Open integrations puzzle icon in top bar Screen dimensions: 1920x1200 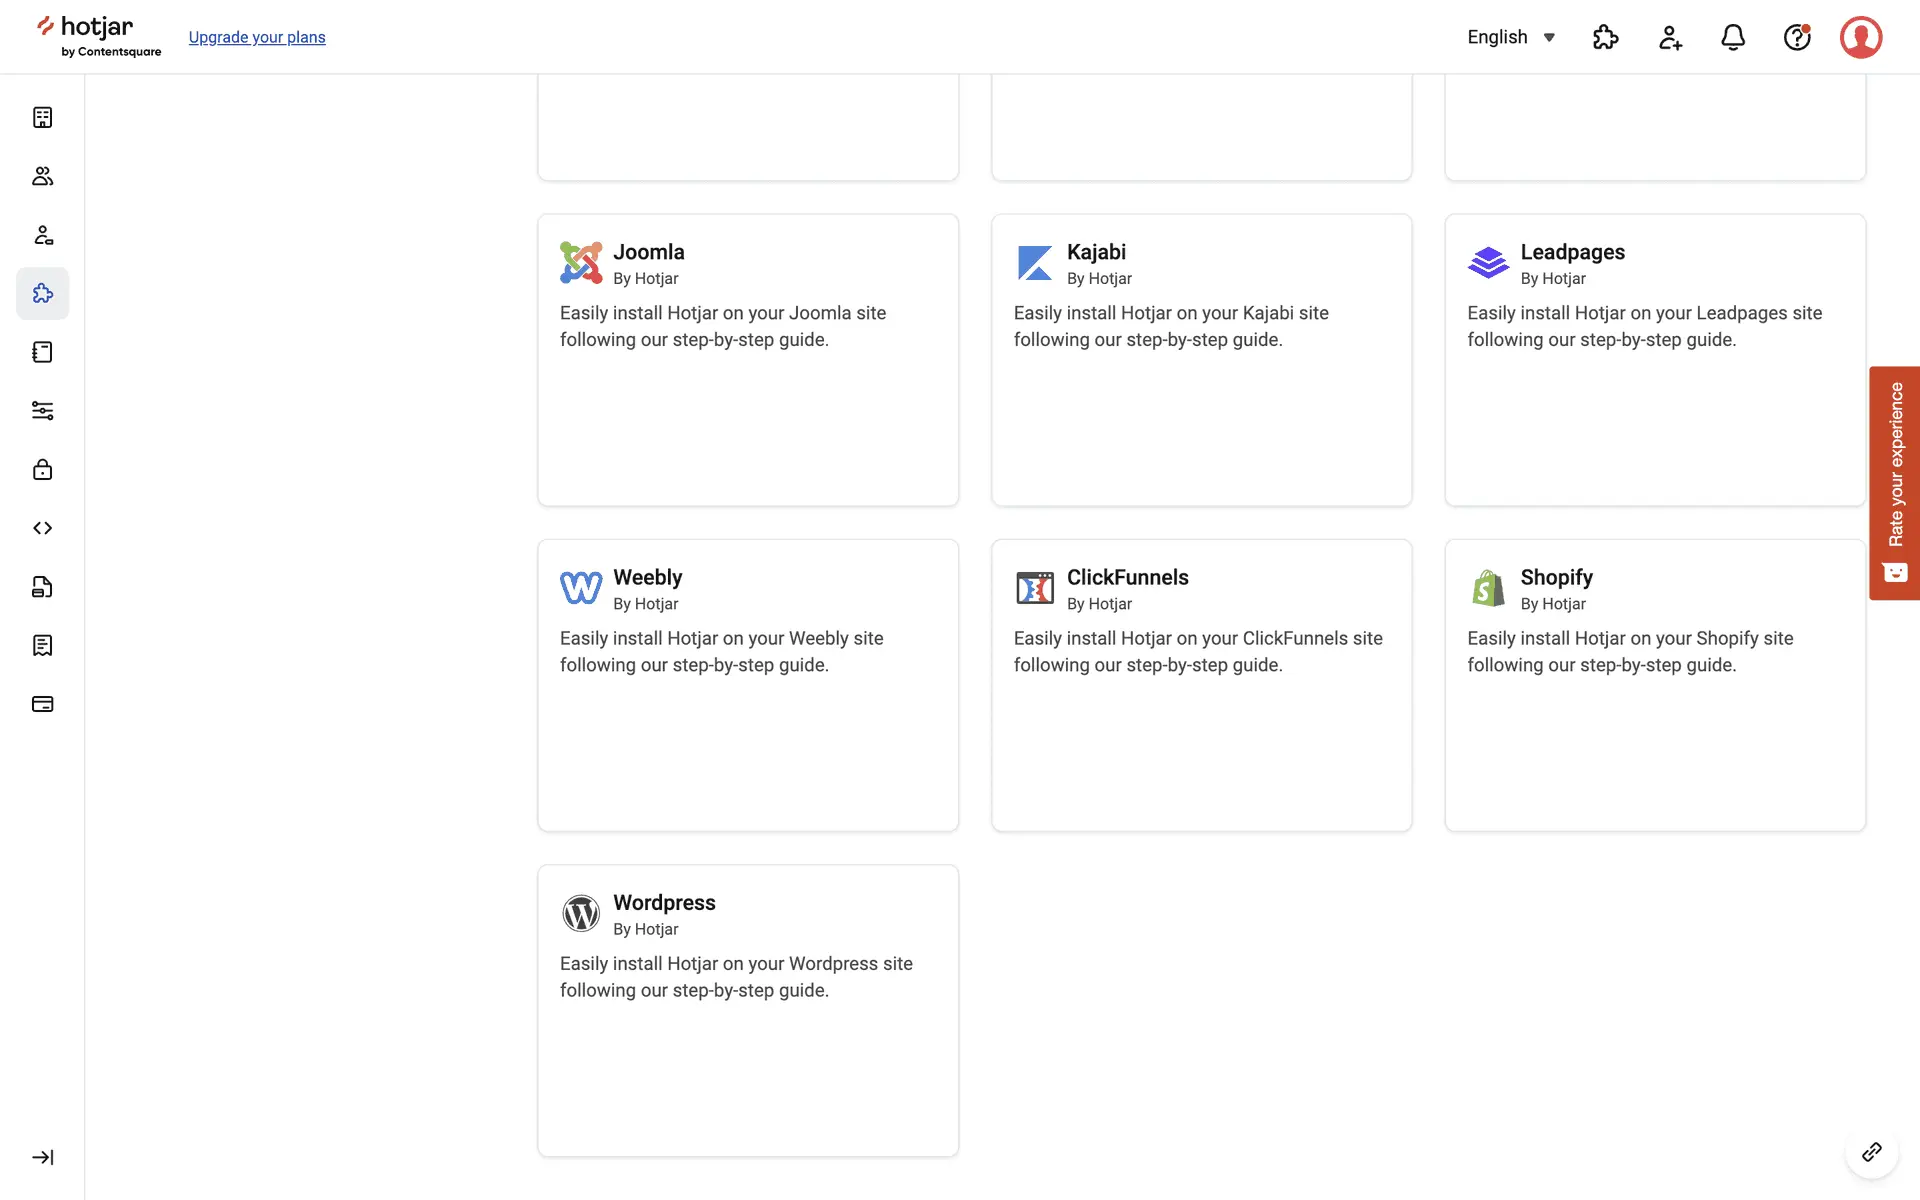click(x=1605, y=37)
